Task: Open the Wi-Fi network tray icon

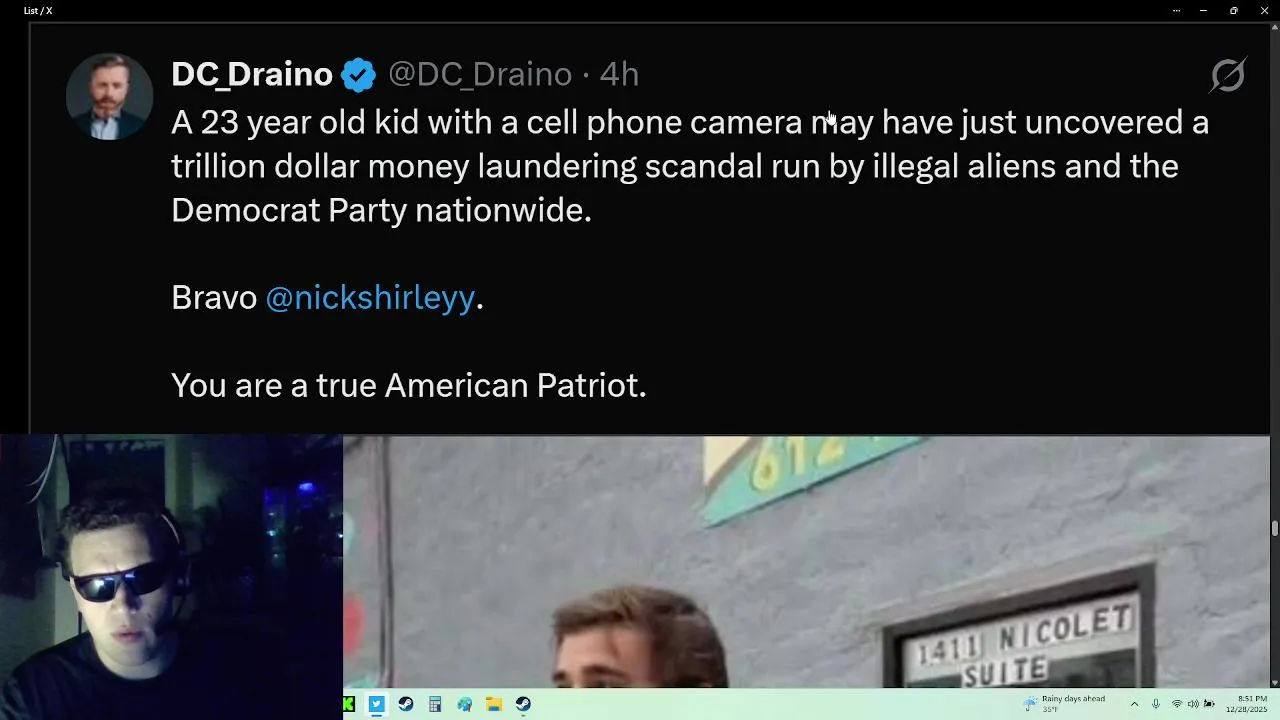Action: pyautogui.click(x=1176, y=704)
